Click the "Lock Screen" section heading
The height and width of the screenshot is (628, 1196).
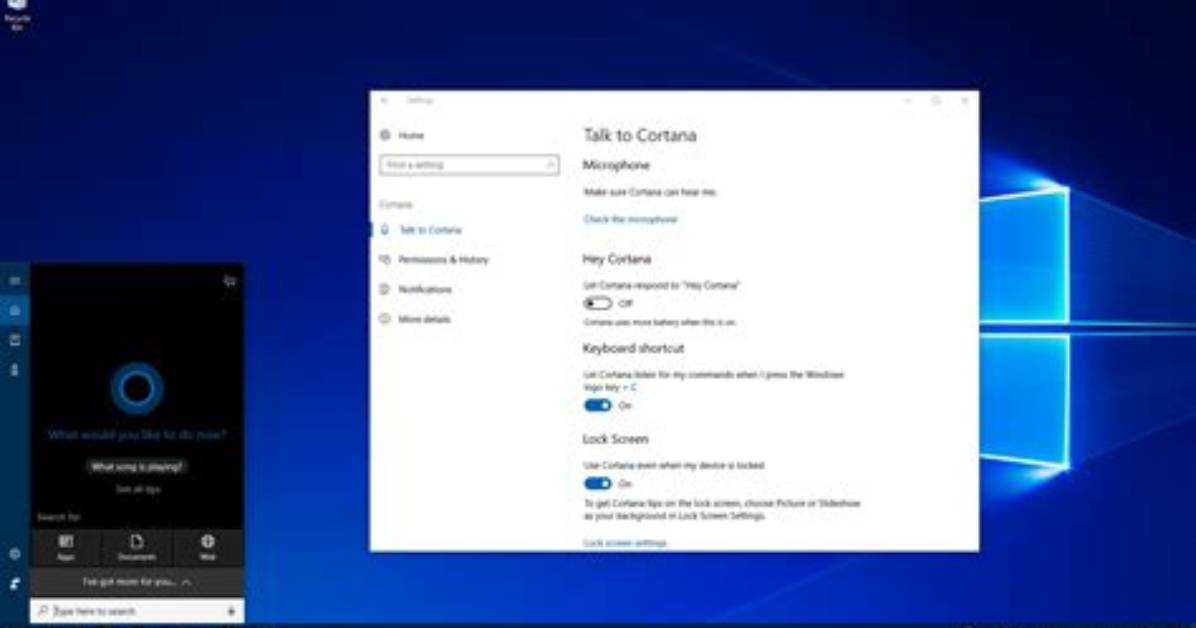tap(616, 440)
